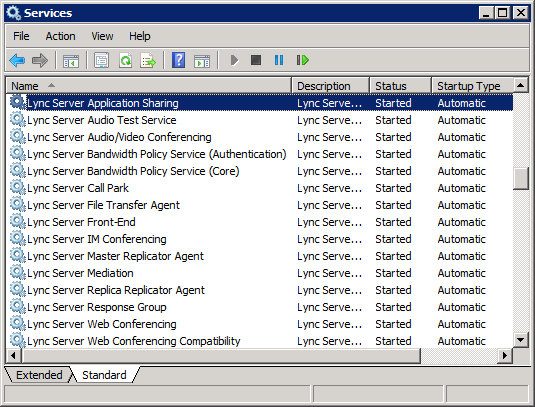Toggle Show/Hide Console Tree icon
This screenshot has width=535, height=407.
(x=71, y=61)
